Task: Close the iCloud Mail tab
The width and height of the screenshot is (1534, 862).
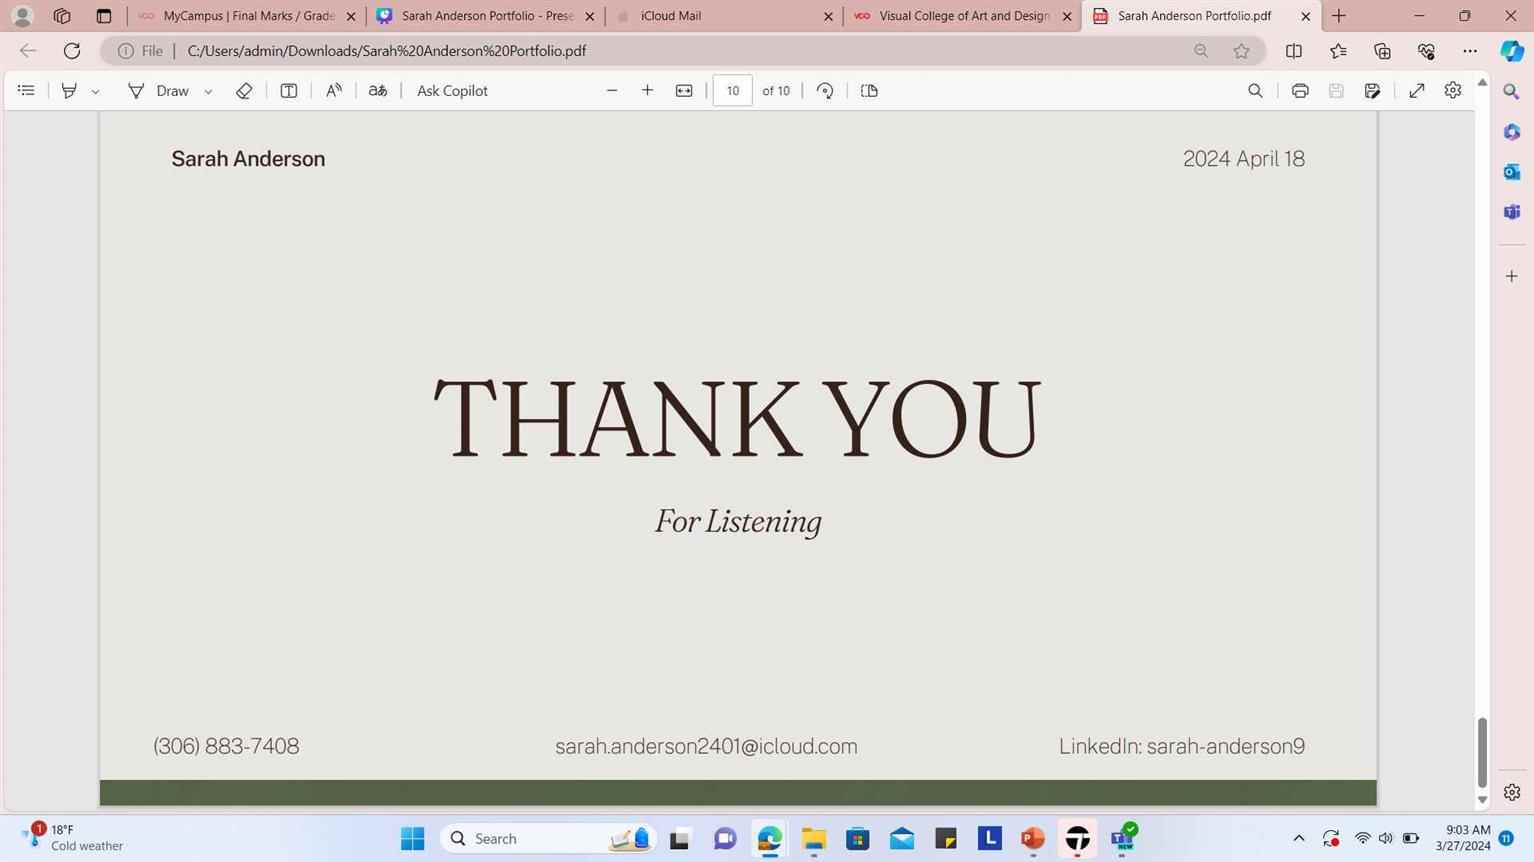Action: [x=828, y=16]
